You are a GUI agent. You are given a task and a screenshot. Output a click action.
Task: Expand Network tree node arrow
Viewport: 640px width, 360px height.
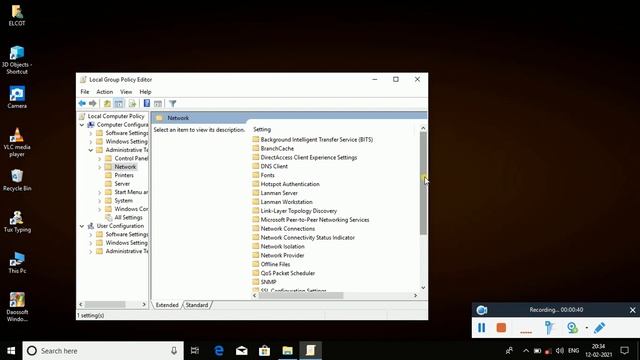99,167
